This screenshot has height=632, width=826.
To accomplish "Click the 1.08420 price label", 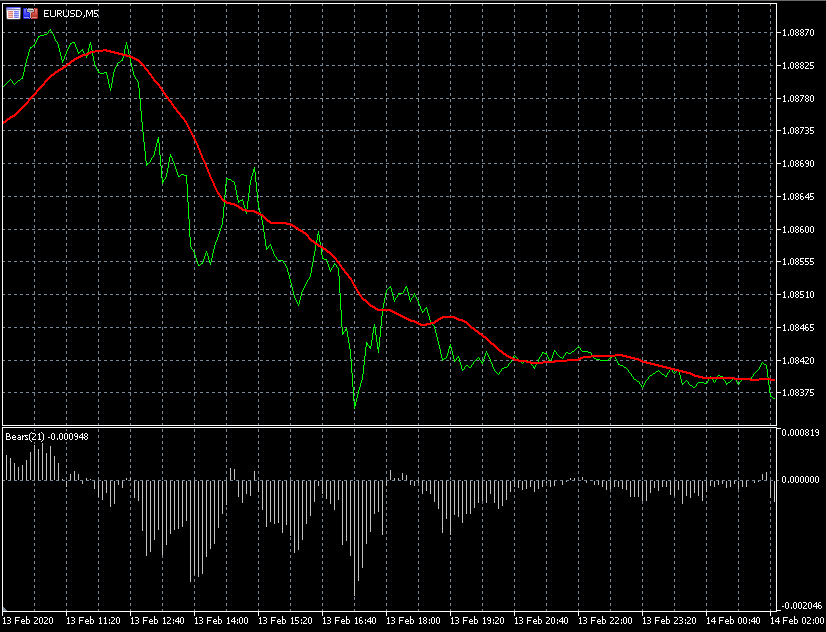I will (798, 360).
